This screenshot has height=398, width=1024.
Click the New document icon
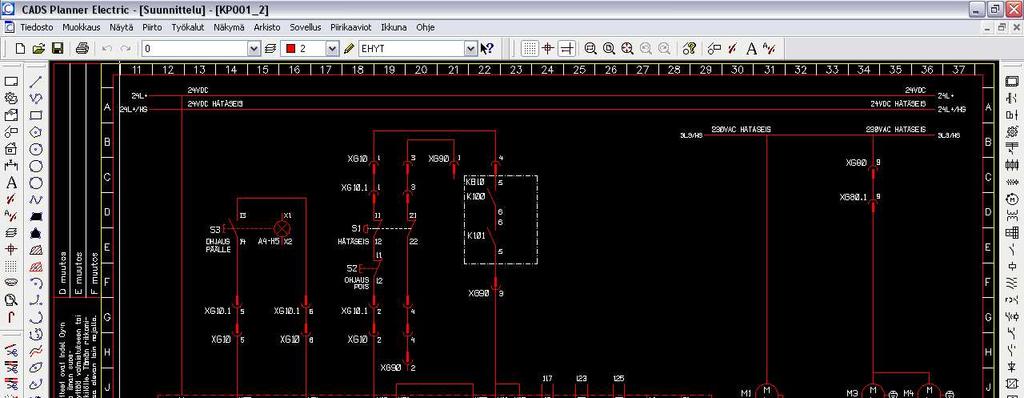tap(20, 48)
